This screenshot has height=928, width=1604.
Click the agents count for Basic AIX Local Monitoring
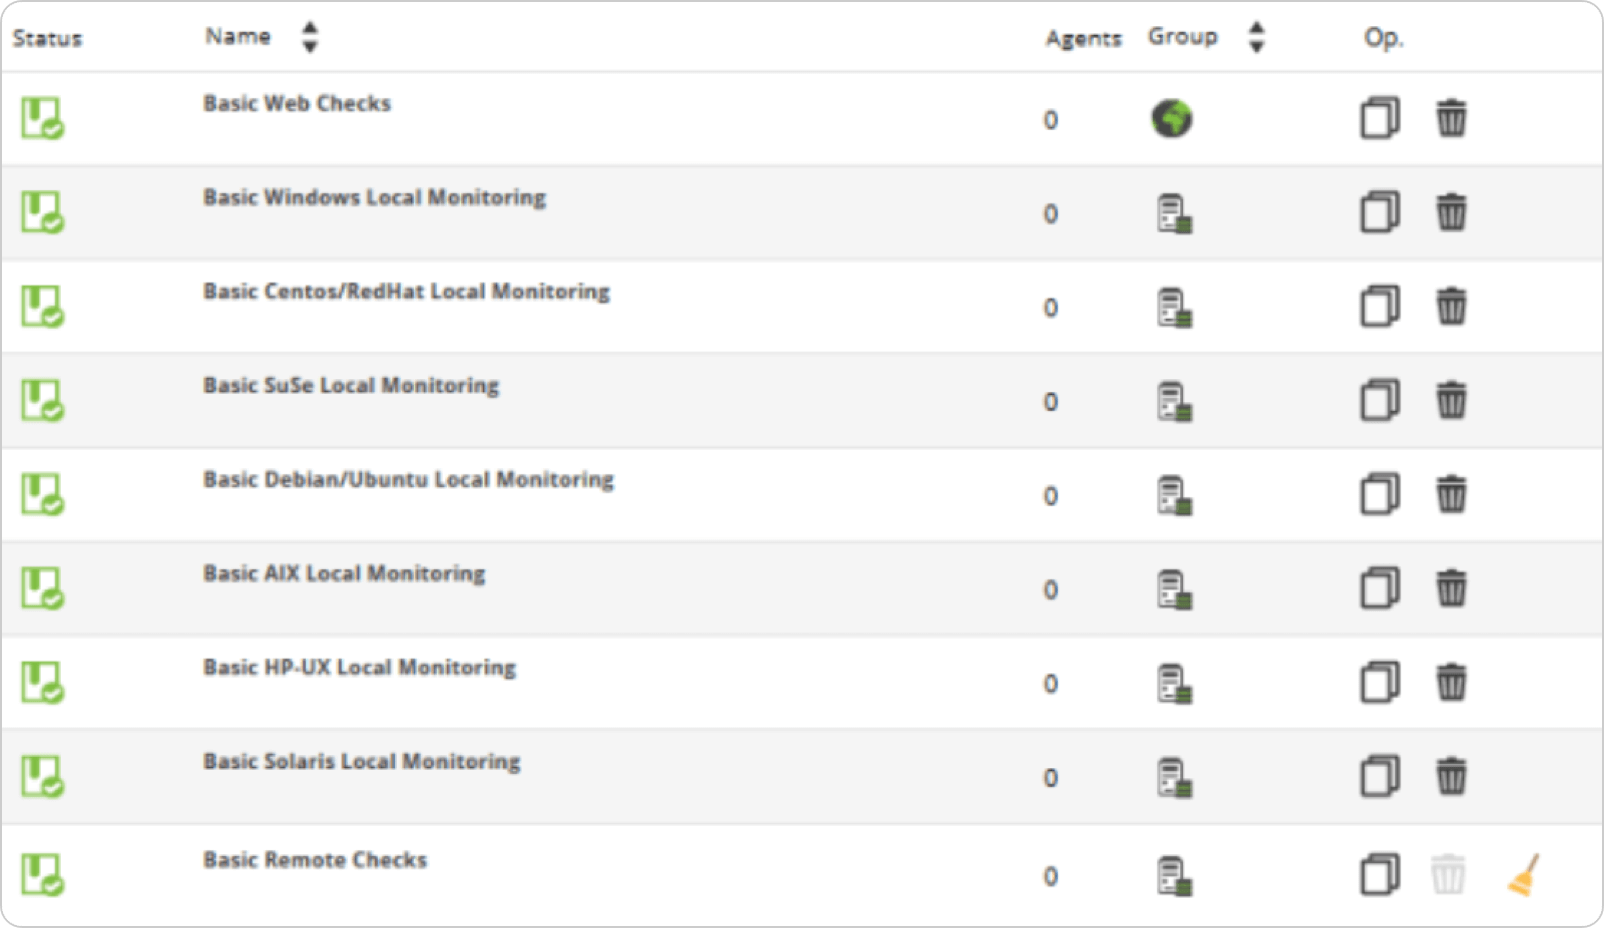coord(1051,589)
